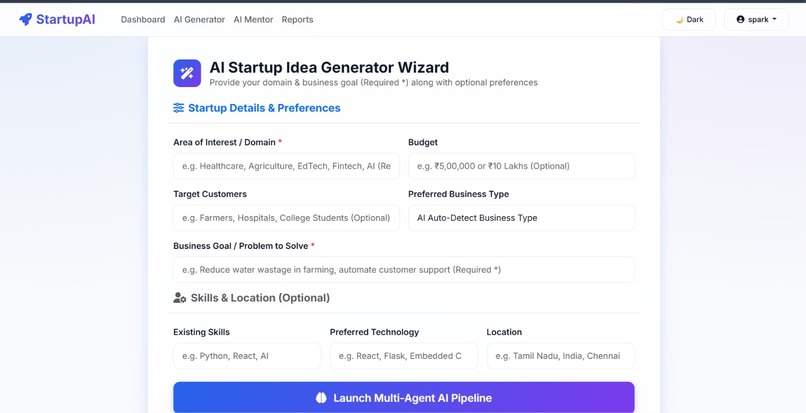Focus the Location input field
Viewport: 806px width, 413px height.
pyautogui.click(x=560, y=356)
